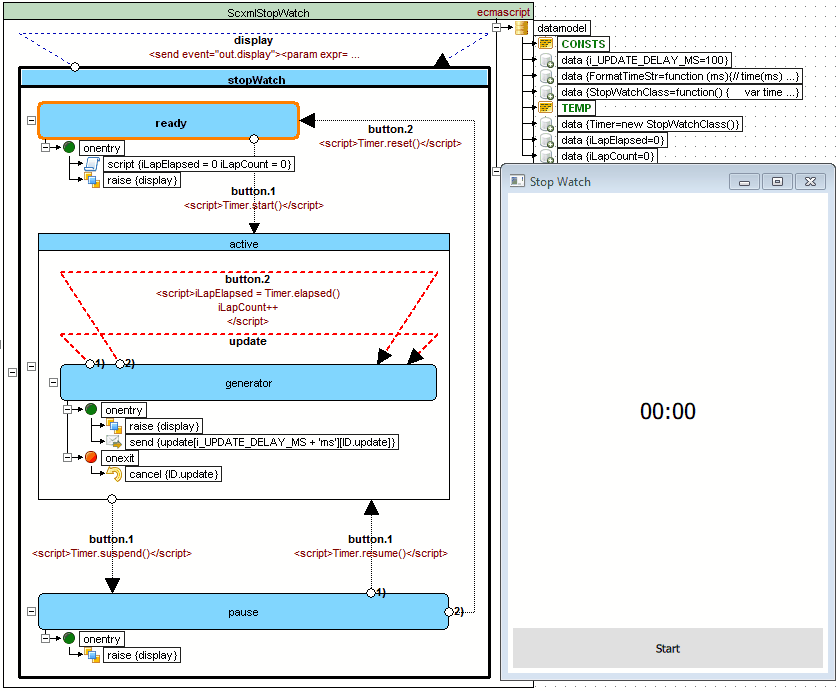This screenshot has height=691, width=840.
Task: Select the iLapCount data item
Action: [x=607, y=156]
